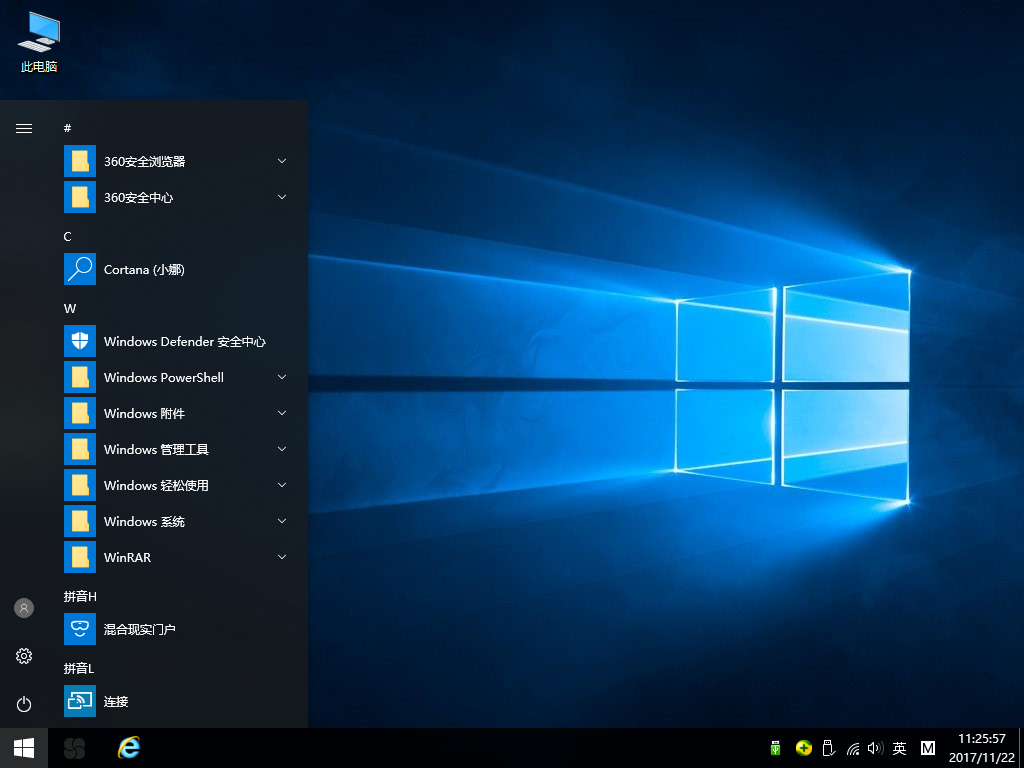Viewport: 1024px width, 768px height.
Task: Expand the Start menu hamburger button
Action: (24, 128)
